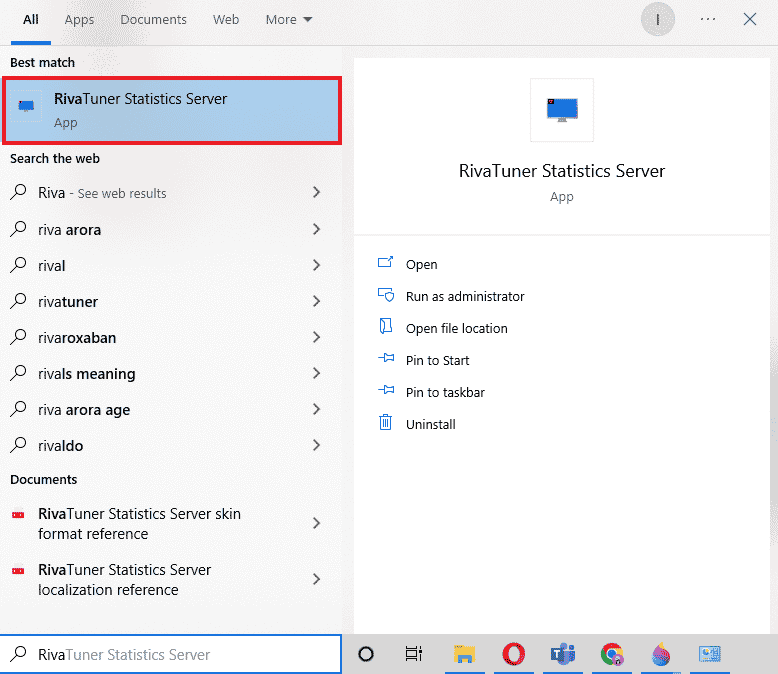The width and height of the screenshot is (778, 674).
Task: Switch to the Apps tab
Action: coord(79,20)
